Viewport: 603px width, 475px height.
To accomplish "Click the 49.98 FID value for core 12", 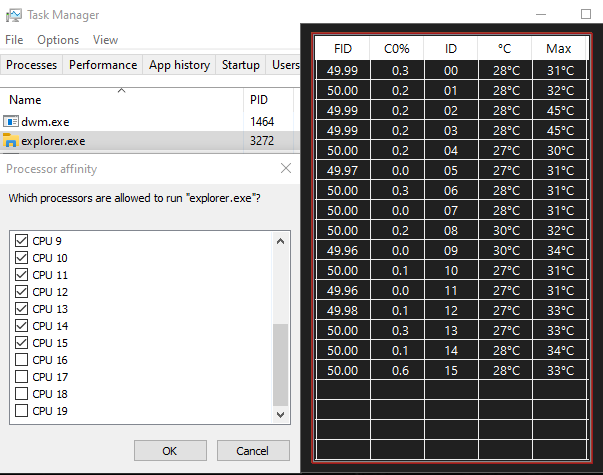I will pyautogui.click(x=343, y=310).
